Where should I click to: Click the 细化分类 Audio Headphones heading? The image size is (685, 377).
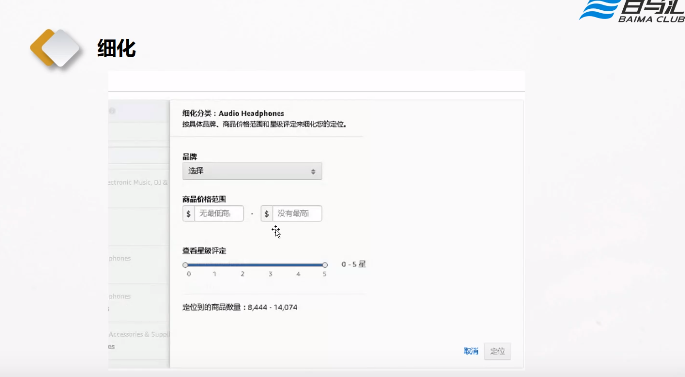pyautogui.click(x=233, y=113)
